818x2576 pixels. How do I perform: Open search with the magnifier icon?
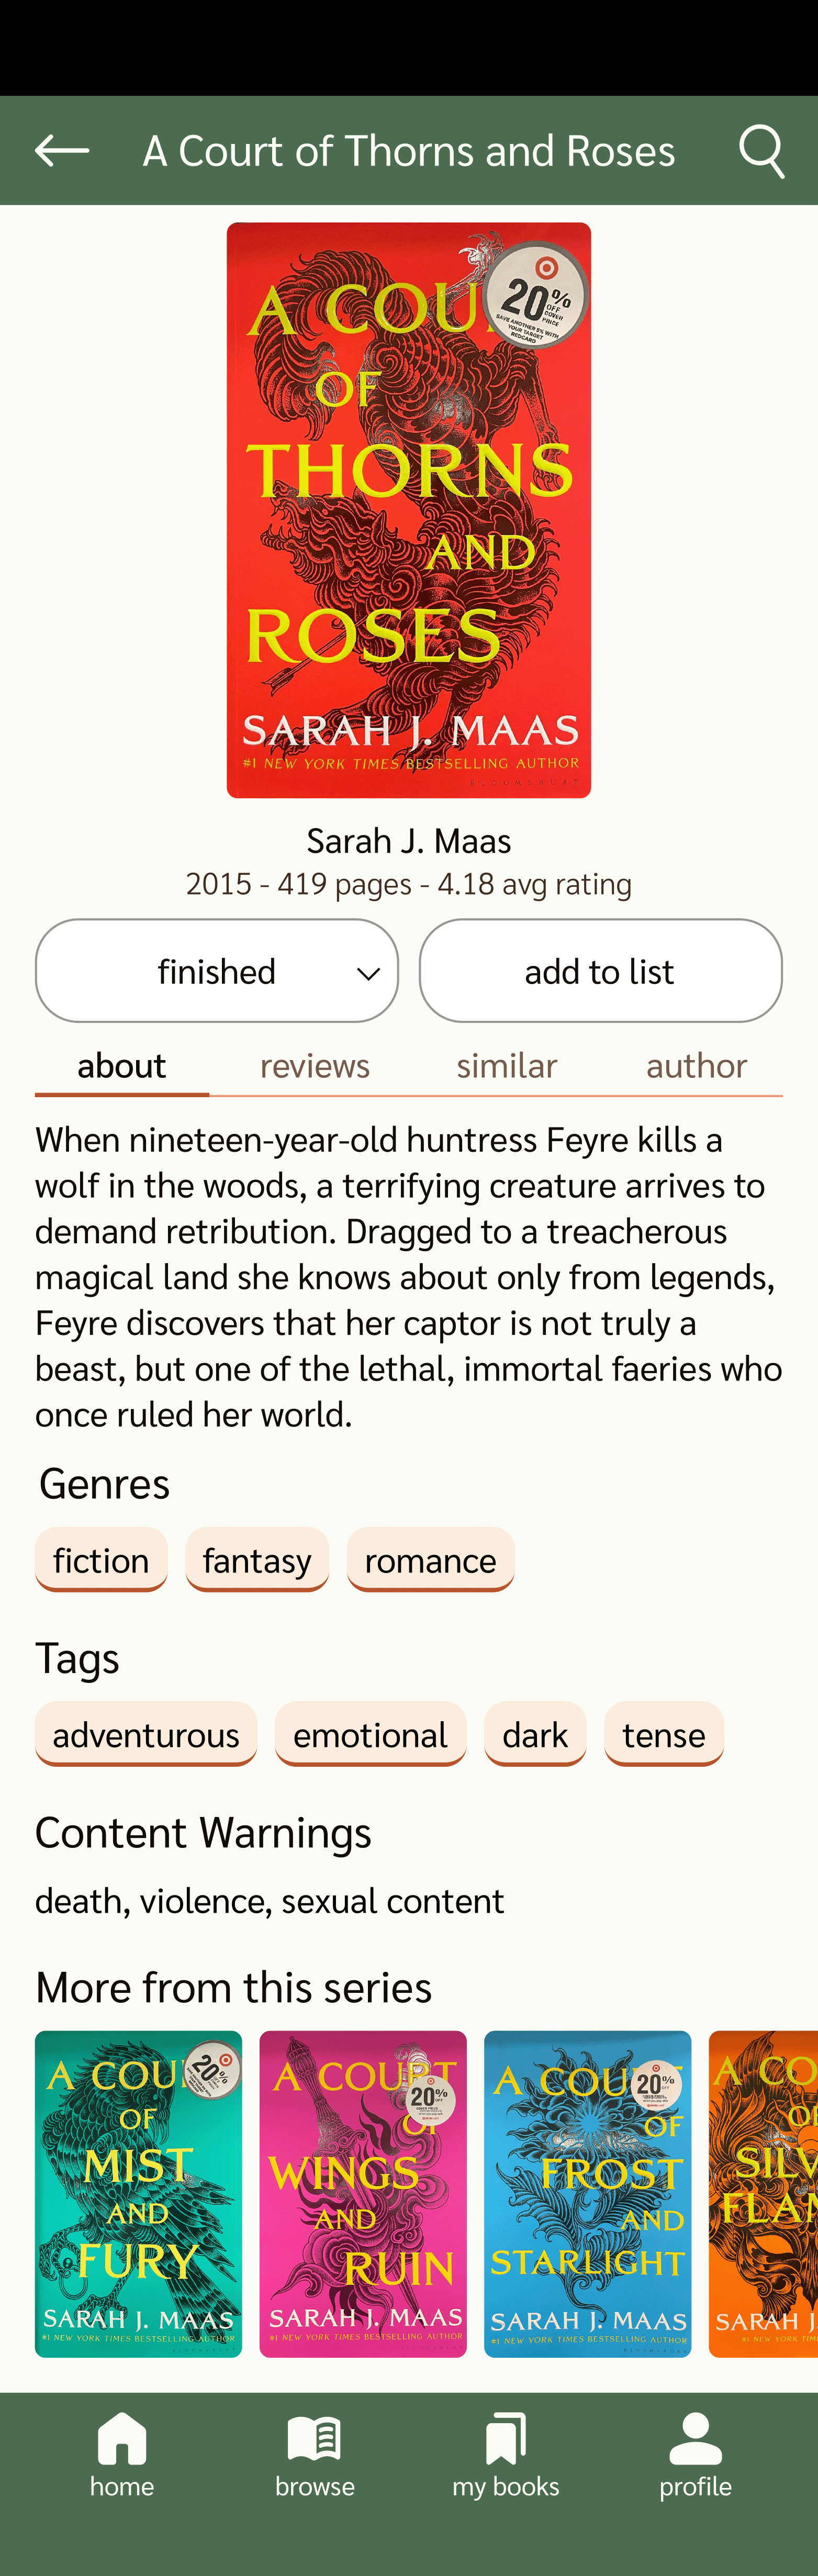761,151
